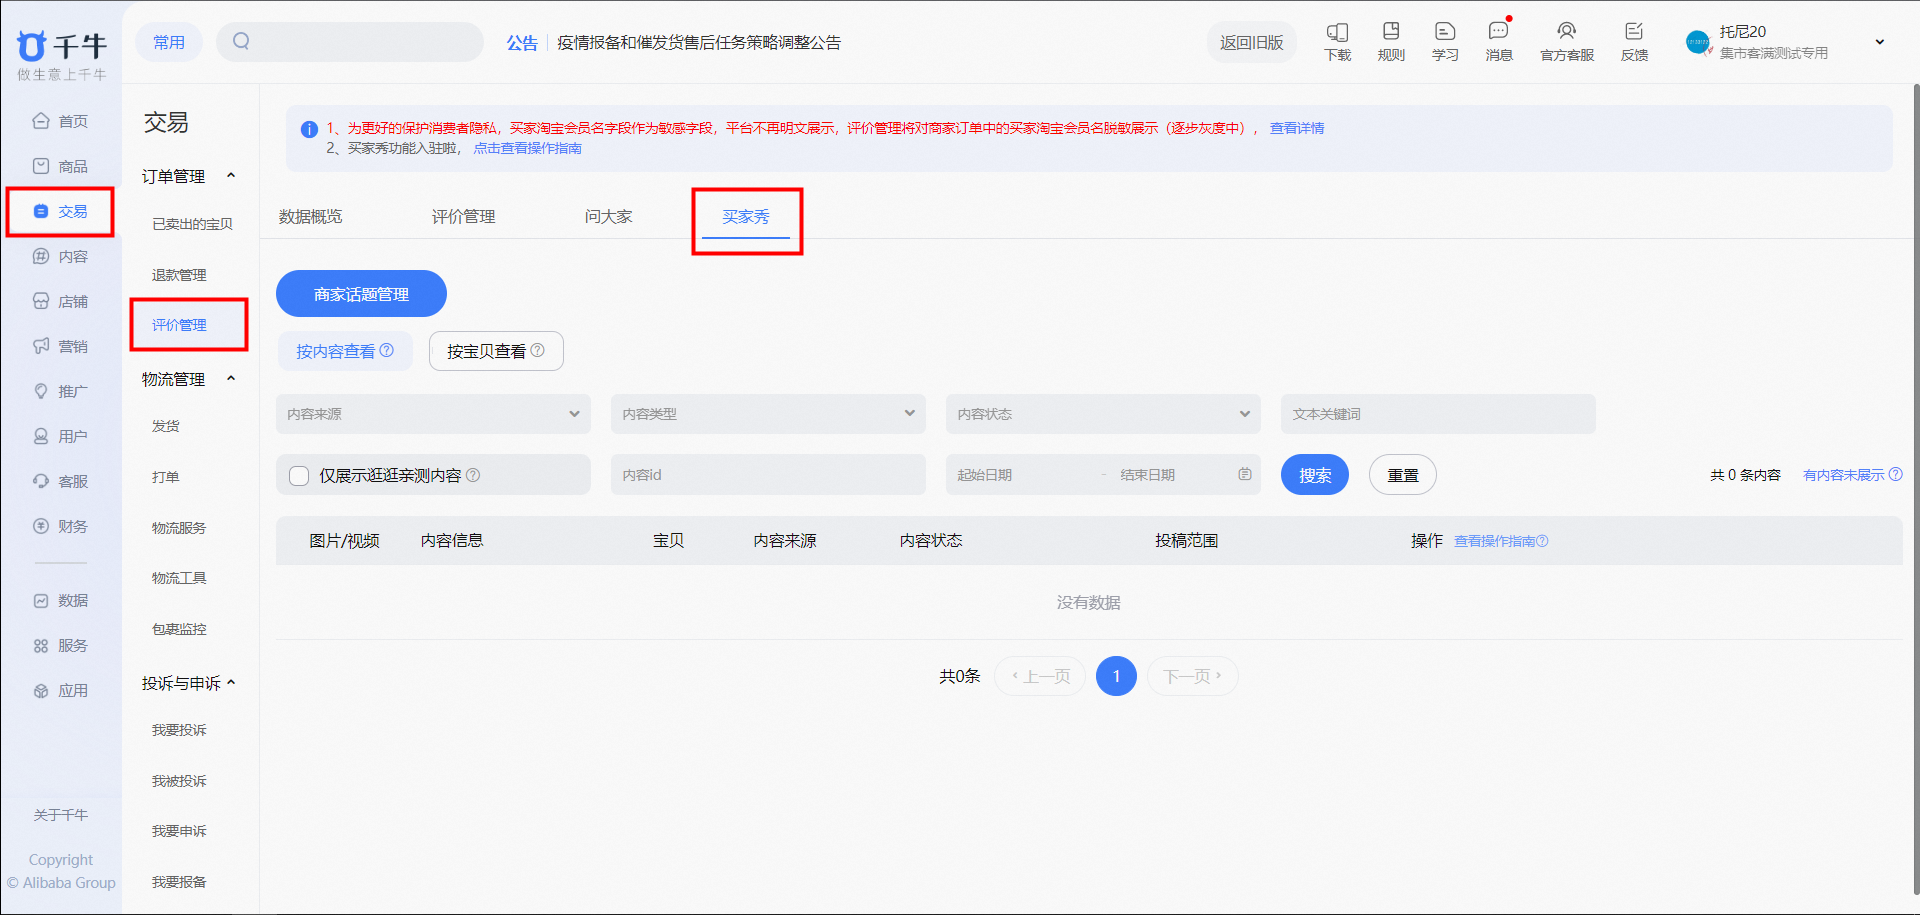Click the account avatar icon
The image size is (1920, 915).
click(x=1698, y=42)
